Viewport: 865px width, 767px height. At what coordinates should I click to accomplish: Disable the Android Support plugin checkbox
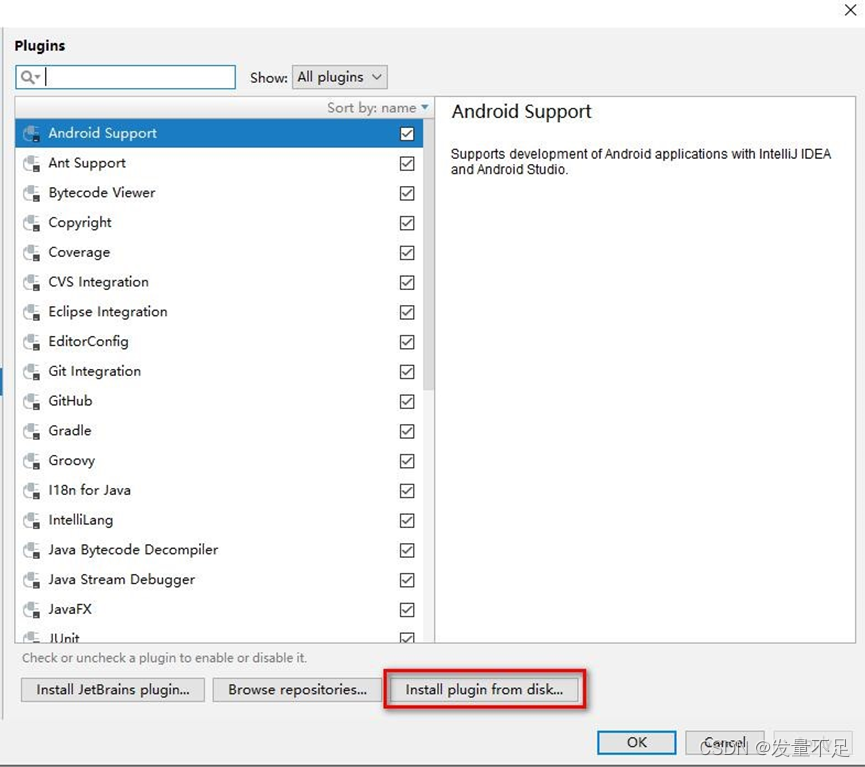(x=407, y=134)
